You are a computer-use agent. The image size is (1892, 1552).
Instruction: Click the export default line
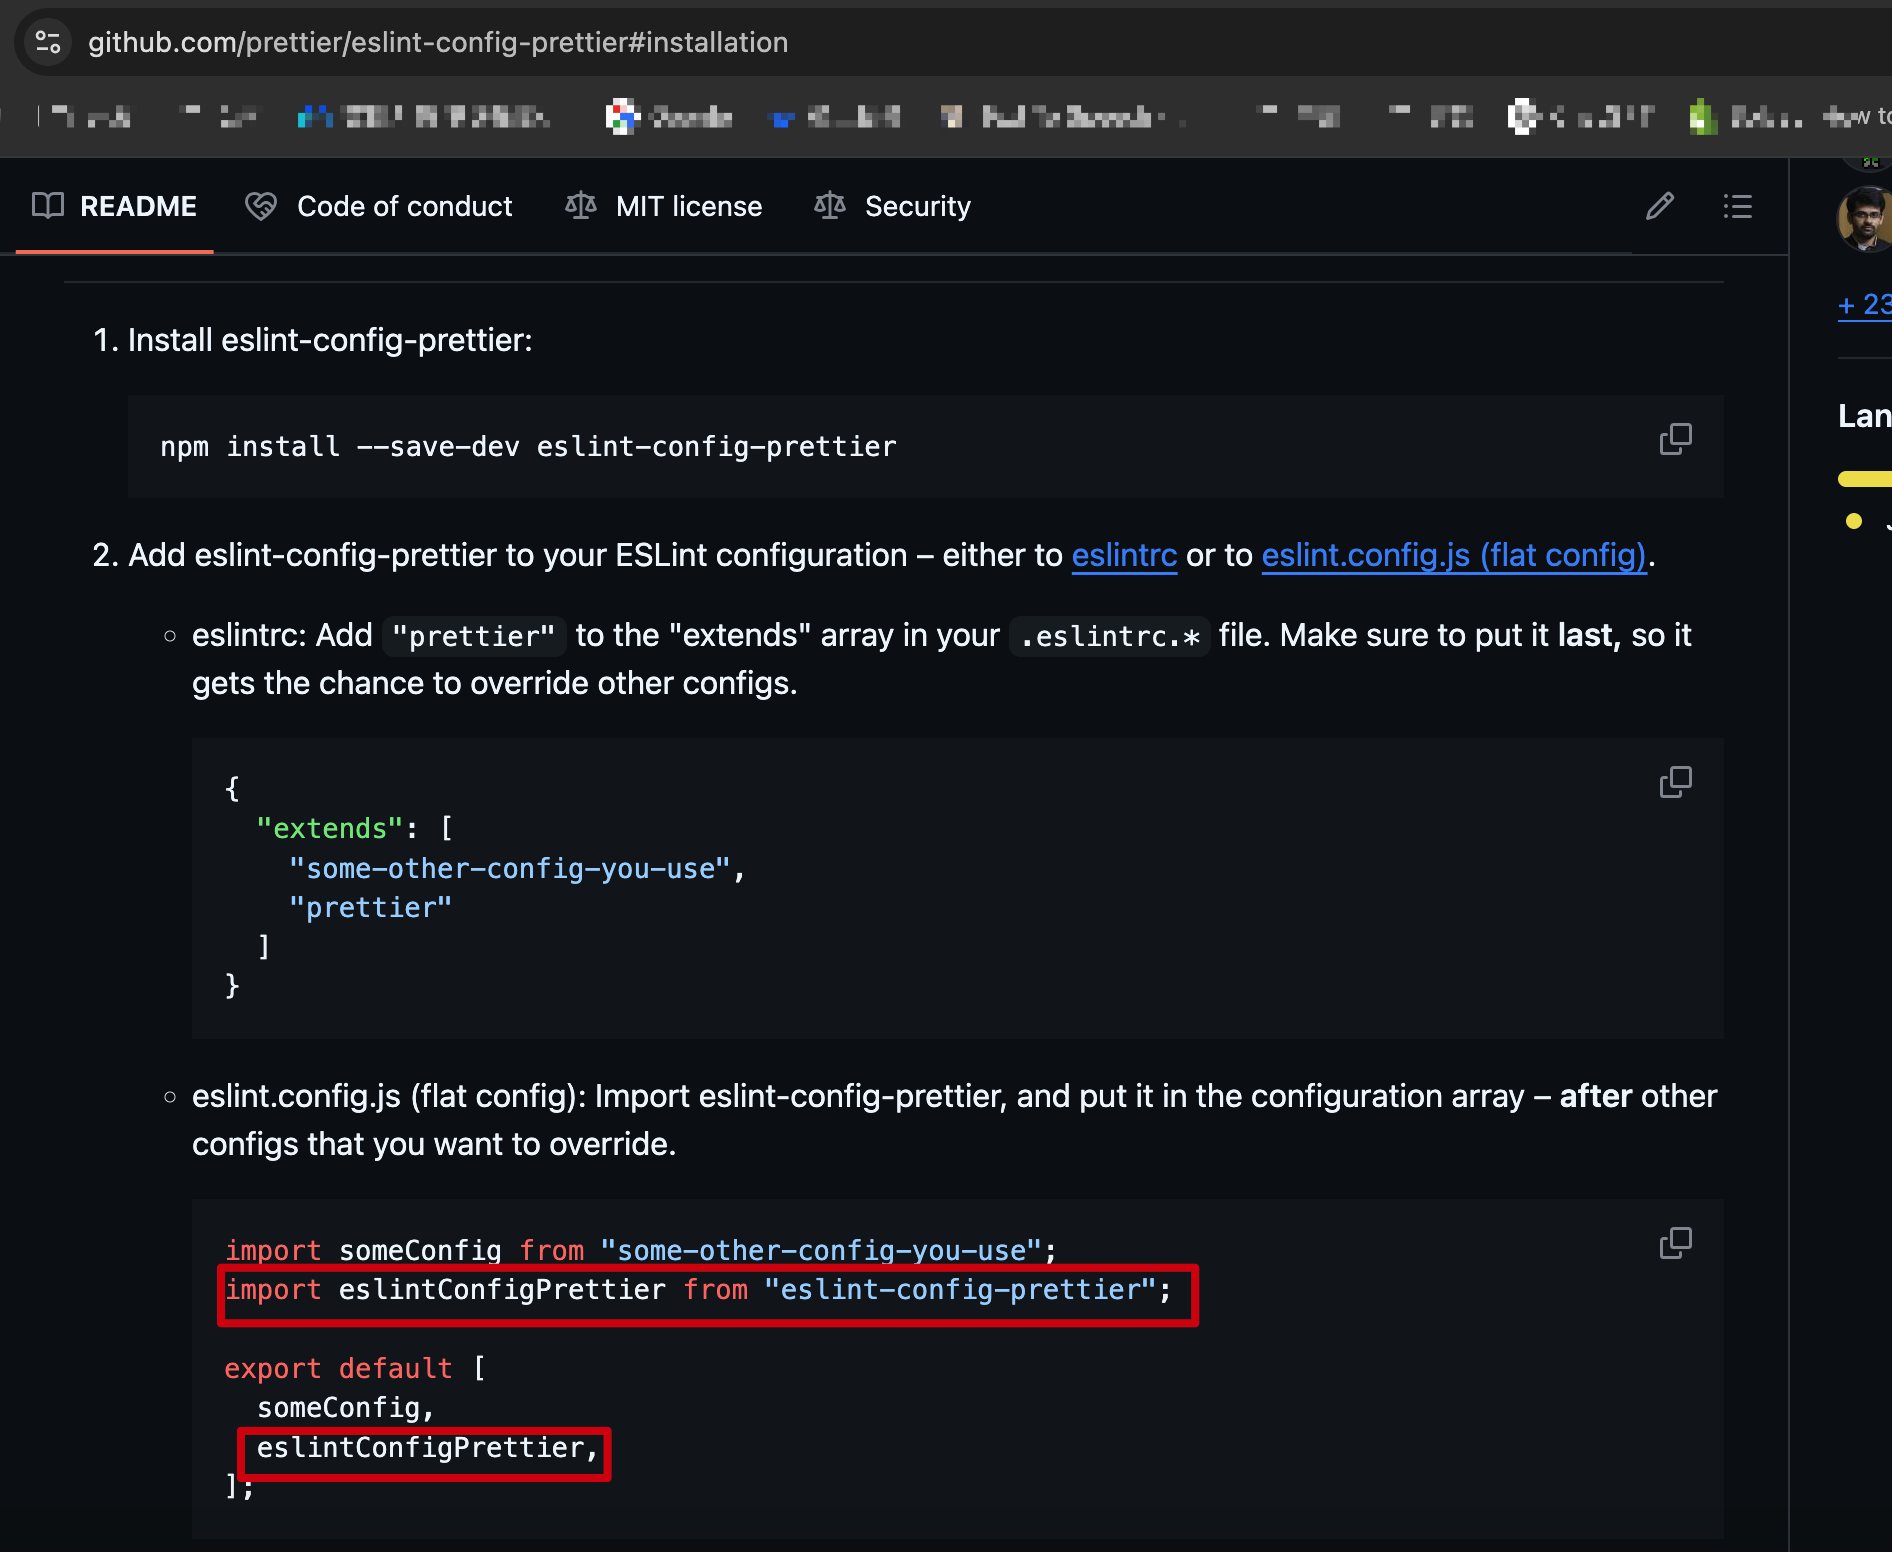pyautogui.click(x=355, y=1368)
